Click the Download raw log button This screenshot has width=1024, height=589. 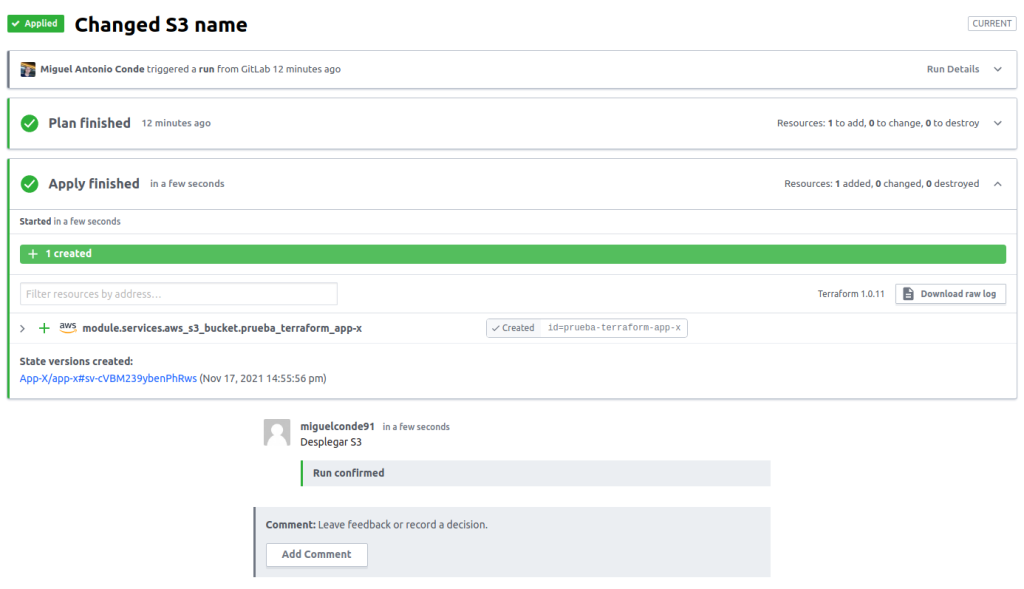[950, 294]
